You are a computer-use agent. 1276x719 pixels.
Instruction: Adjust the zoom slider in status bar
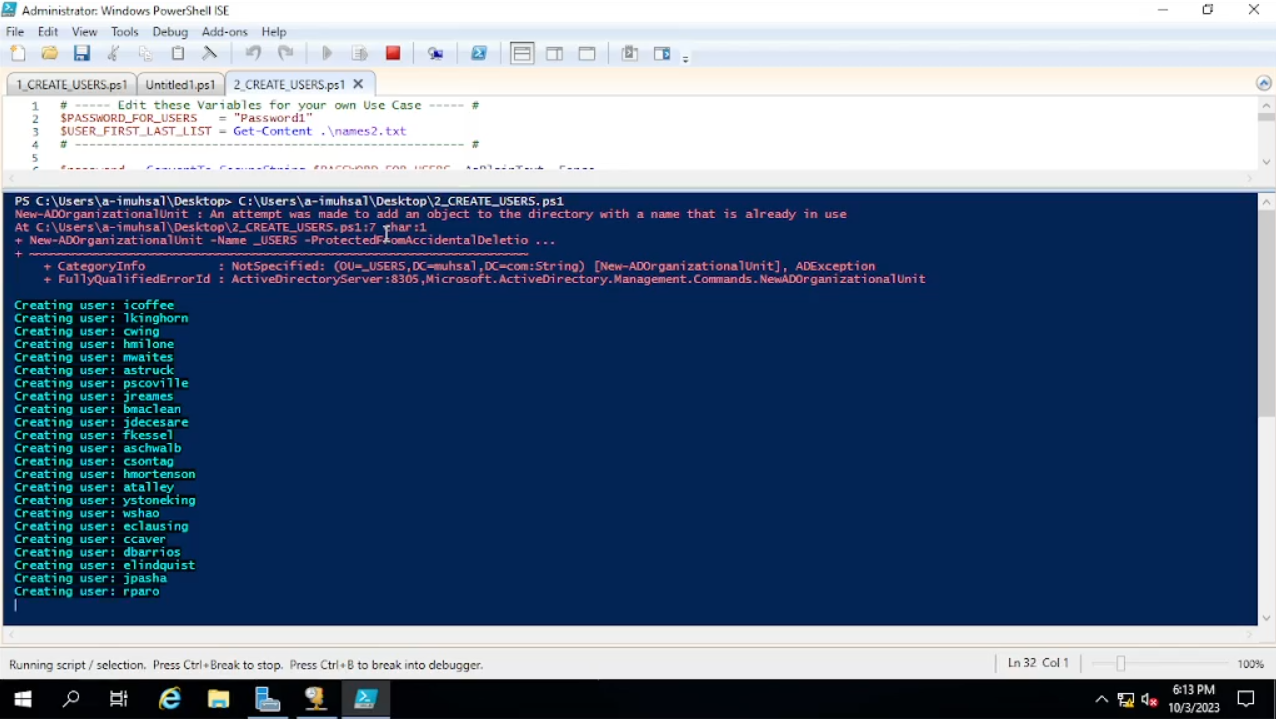pos(1121,664)
